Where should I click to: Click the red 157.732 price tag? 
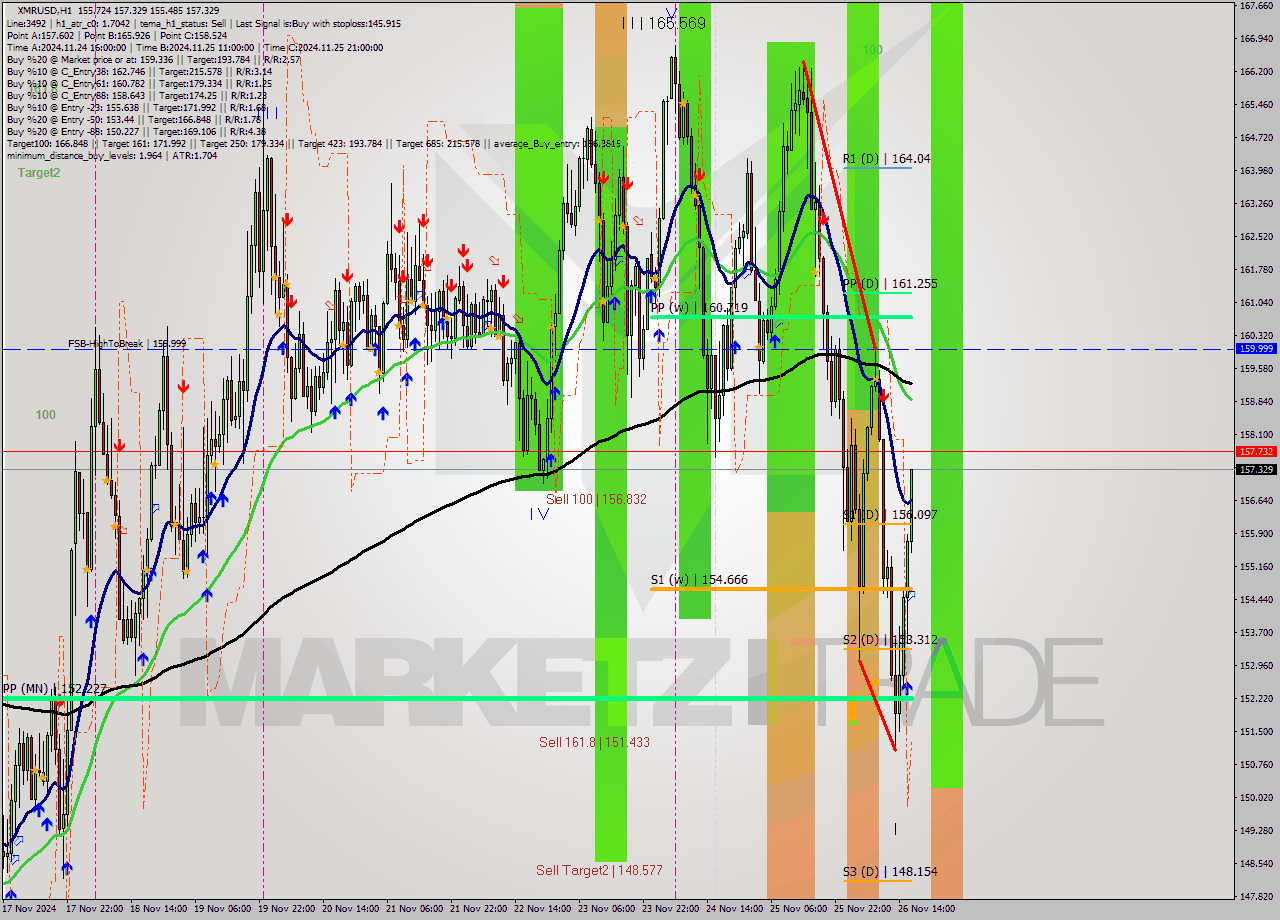(x=1256, y=452)
